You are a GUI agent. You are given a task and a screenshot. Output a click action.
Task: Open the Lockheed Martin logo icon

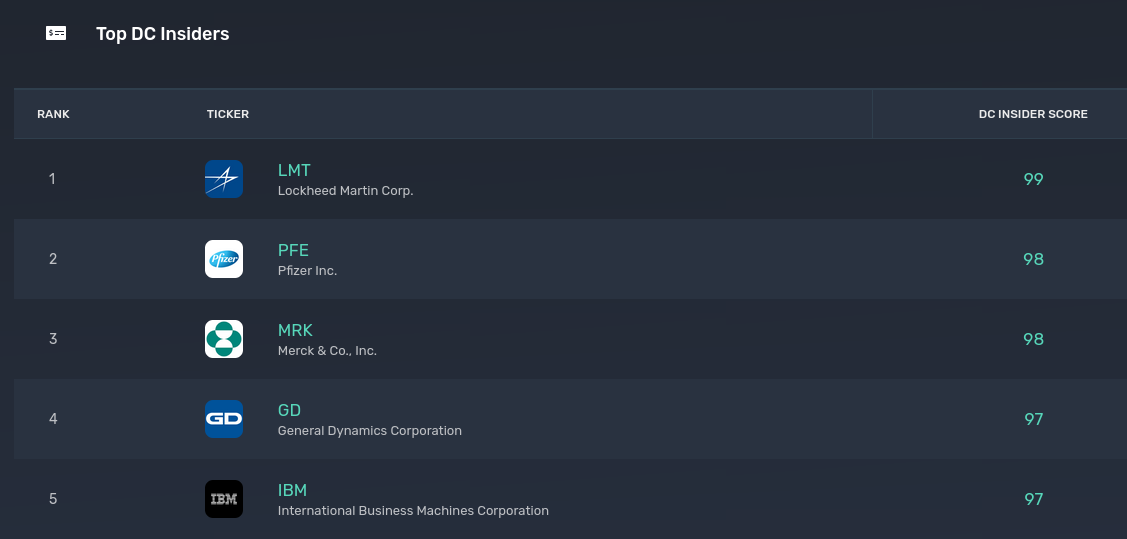click(224, 179)
